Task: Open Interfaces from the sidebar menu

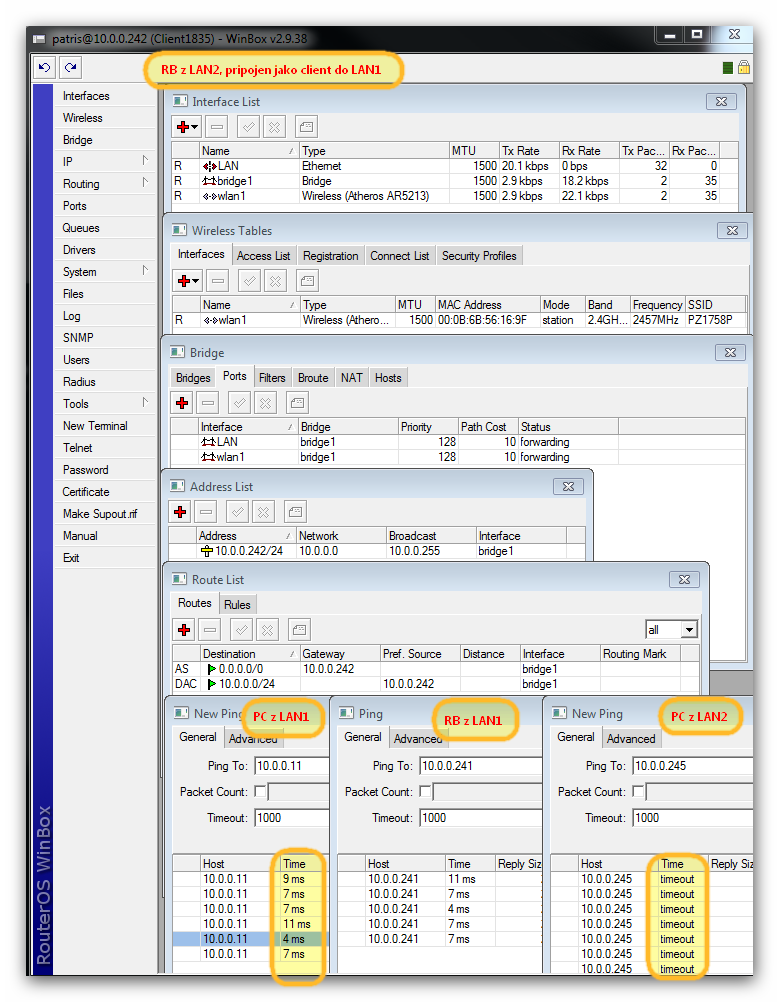Action: [86, 96]
